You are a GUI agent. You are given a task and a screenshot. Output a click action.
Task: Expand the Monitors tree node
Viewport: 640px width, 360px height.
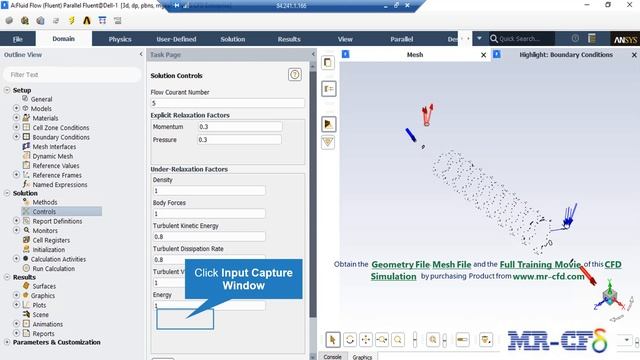click(x=16, y=230)
